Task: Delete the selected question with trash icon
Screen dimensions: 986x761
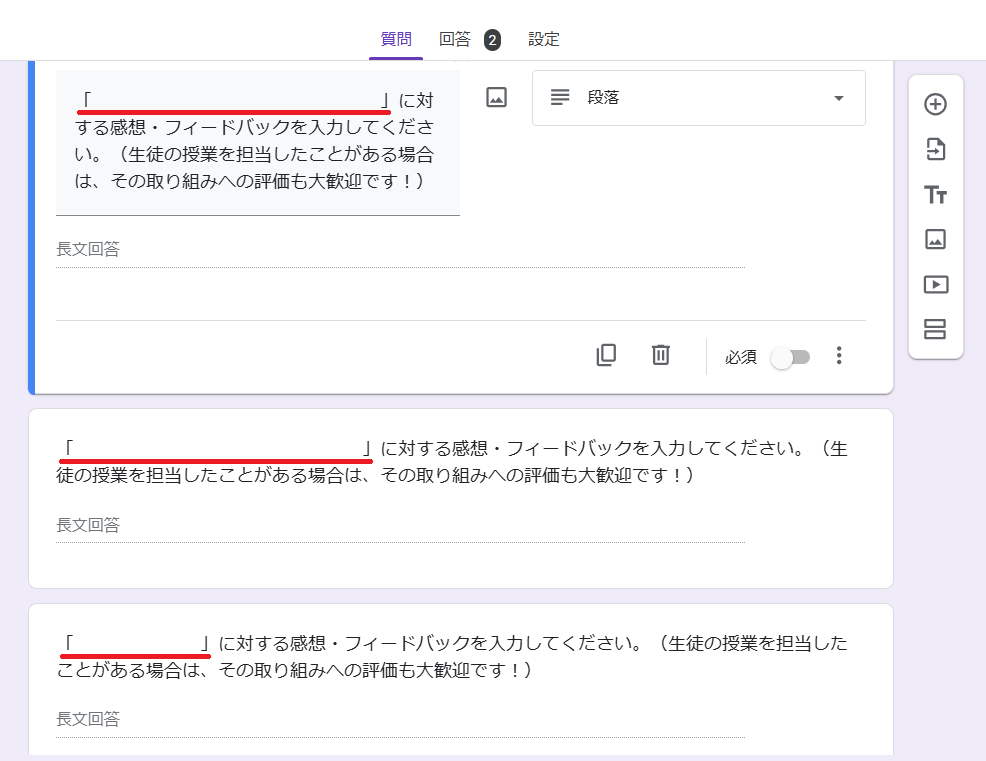Action: (660, 355)
